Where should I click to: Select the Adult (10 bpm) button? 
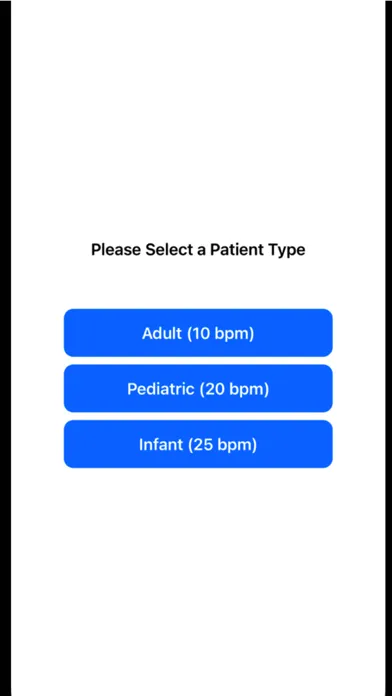(198, 333)
